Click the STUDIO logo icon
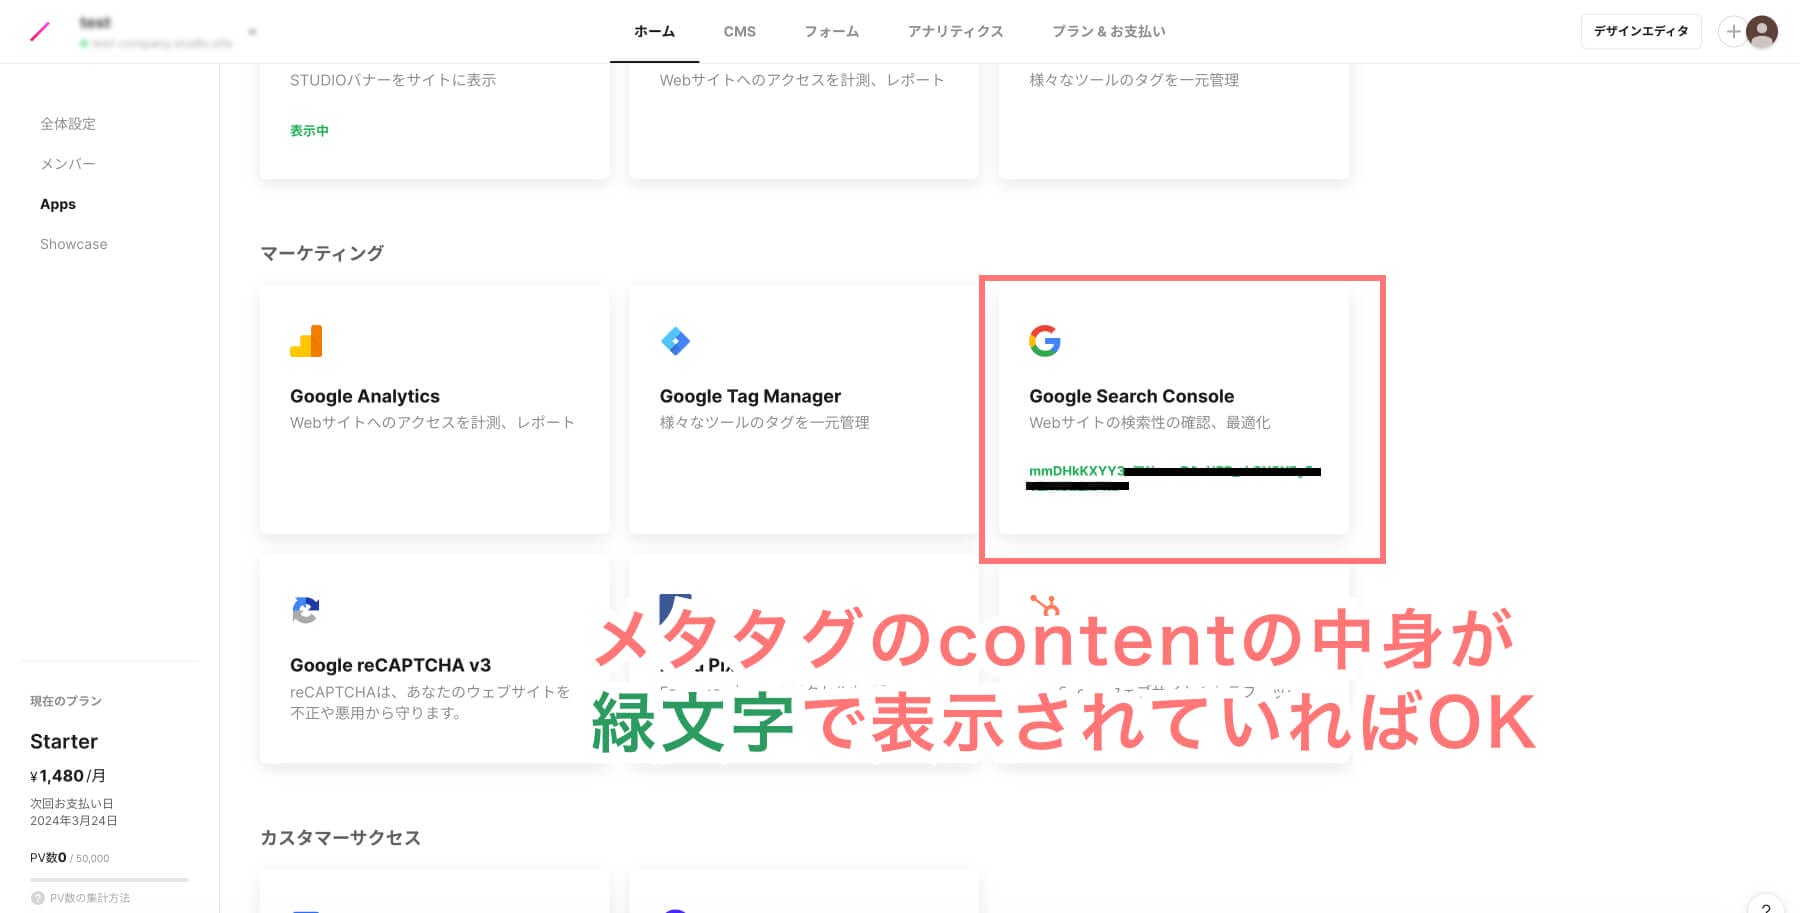 pyautogui.click(x=40, y=32)
